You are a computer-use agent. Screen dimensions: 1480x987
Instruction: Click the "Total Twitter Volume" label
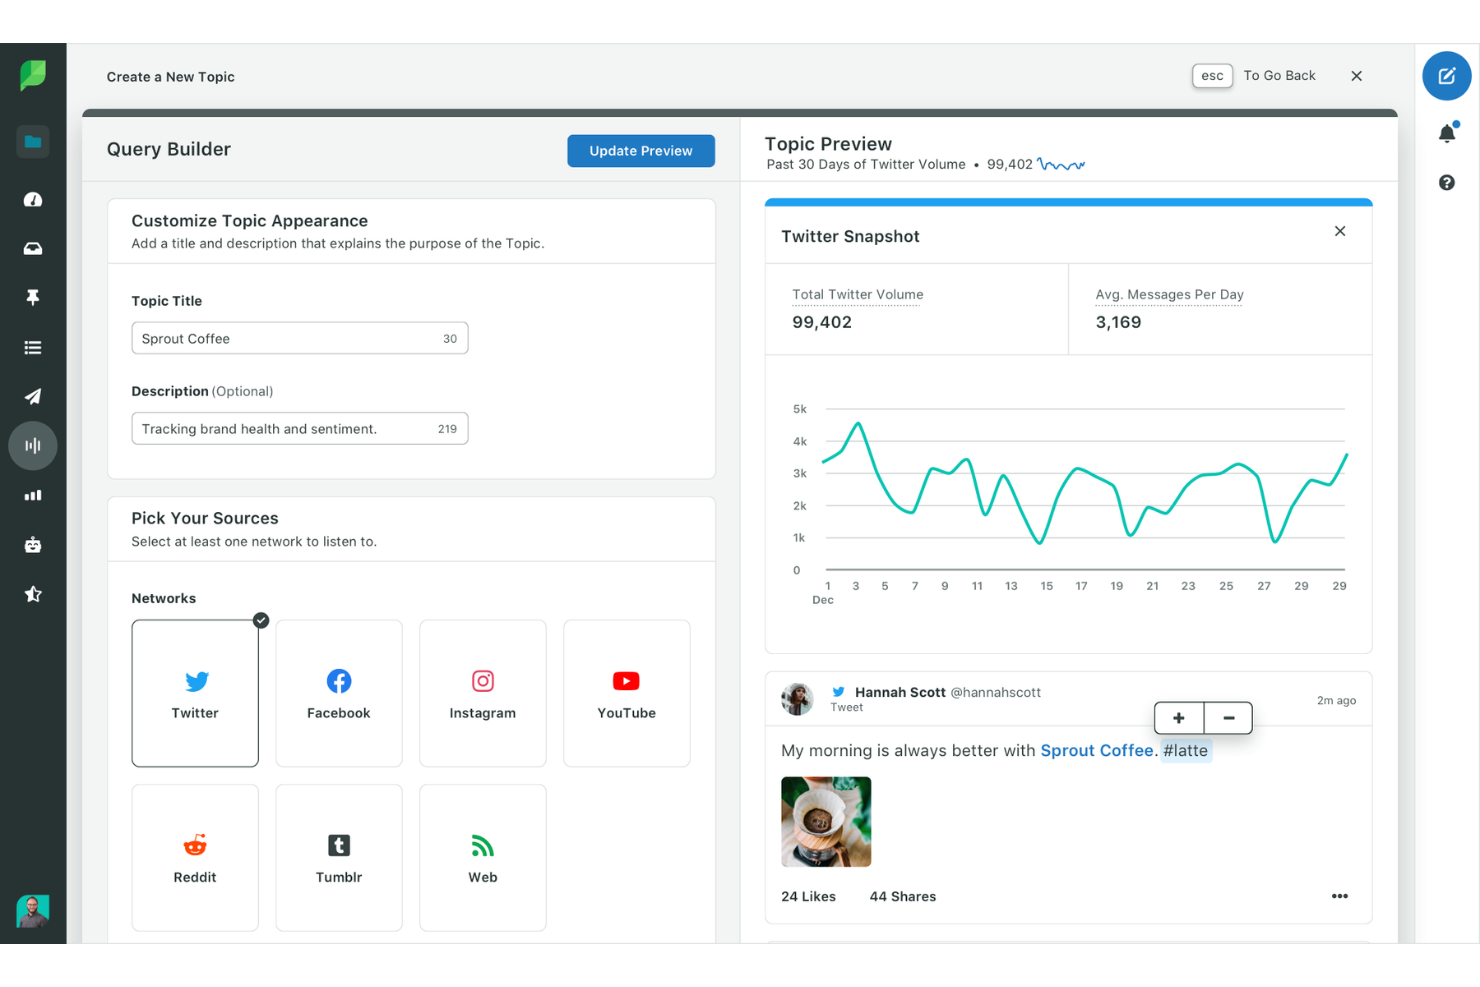click(858, 295)
